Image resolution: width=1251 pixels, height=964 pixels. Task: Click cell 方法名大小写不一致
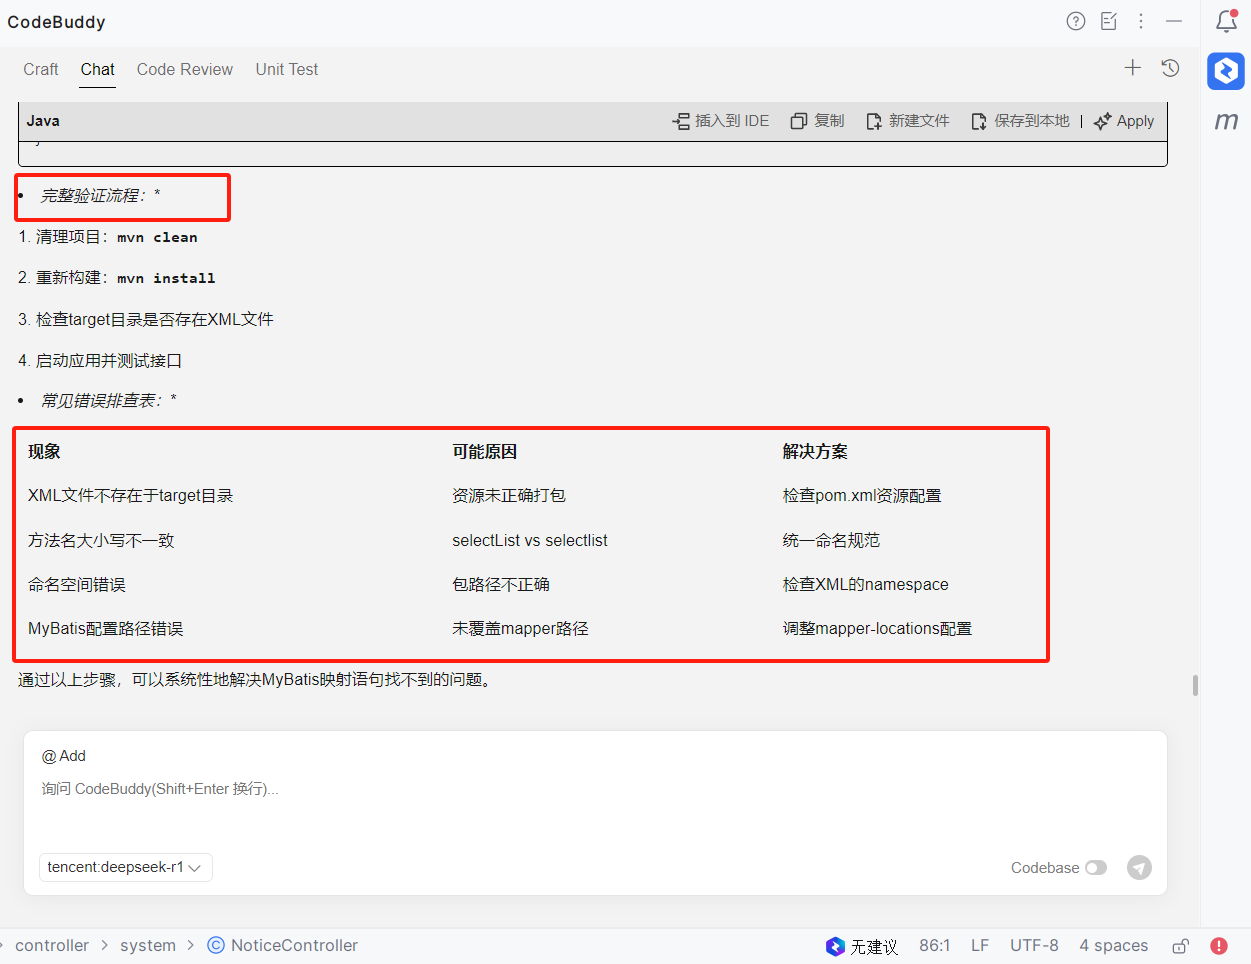101,540
